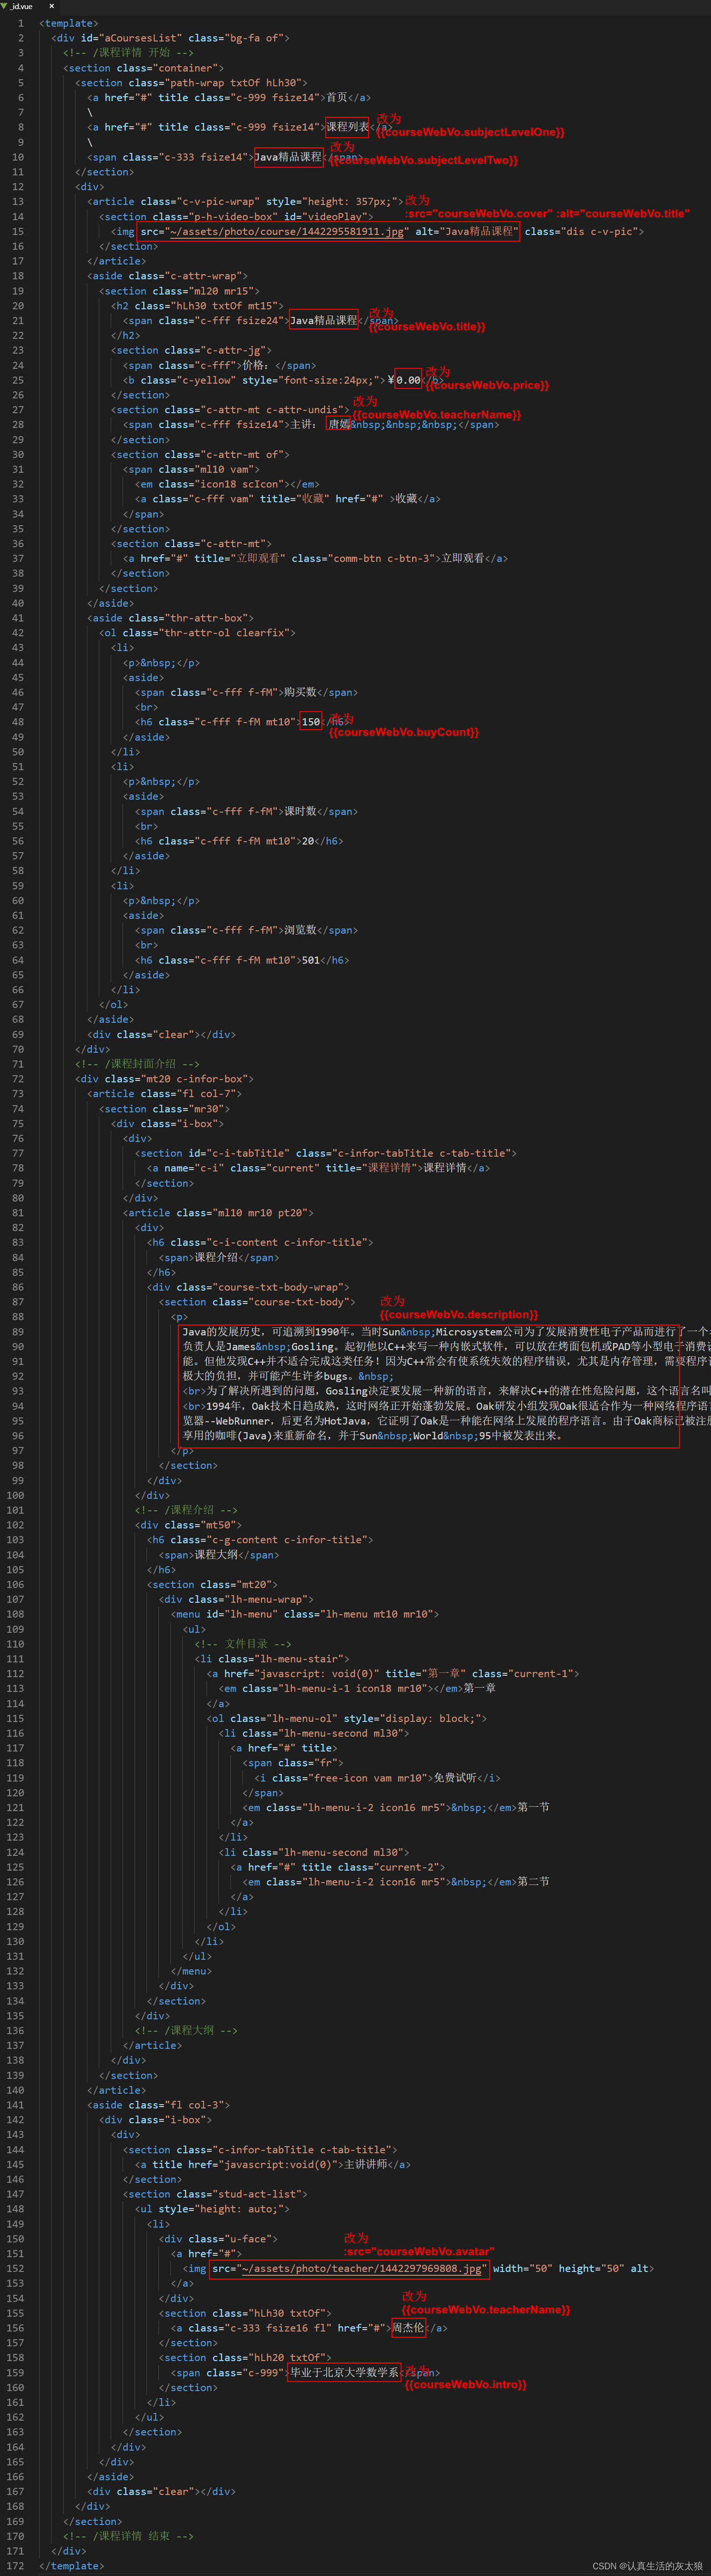Viewport: 711px width, 2576px height.
Task: Click the '首页' link text in code
Action: tap(337, 98)
